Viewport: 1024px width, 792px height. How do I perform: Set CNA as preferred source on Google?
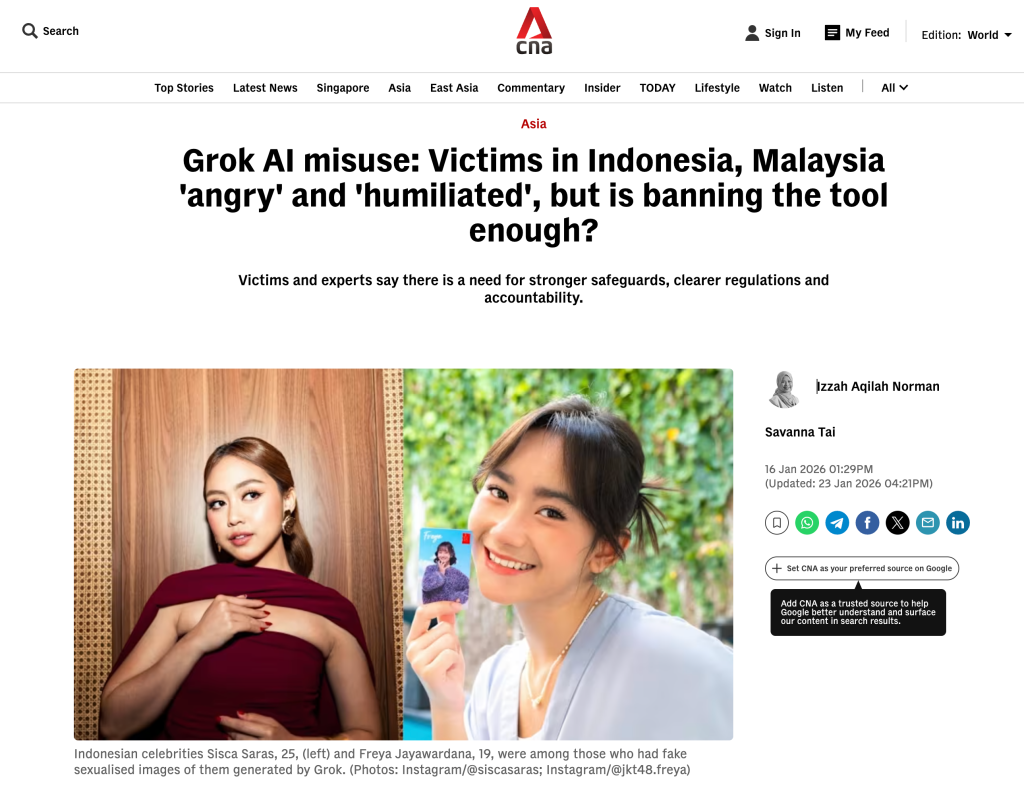point(861,568)
